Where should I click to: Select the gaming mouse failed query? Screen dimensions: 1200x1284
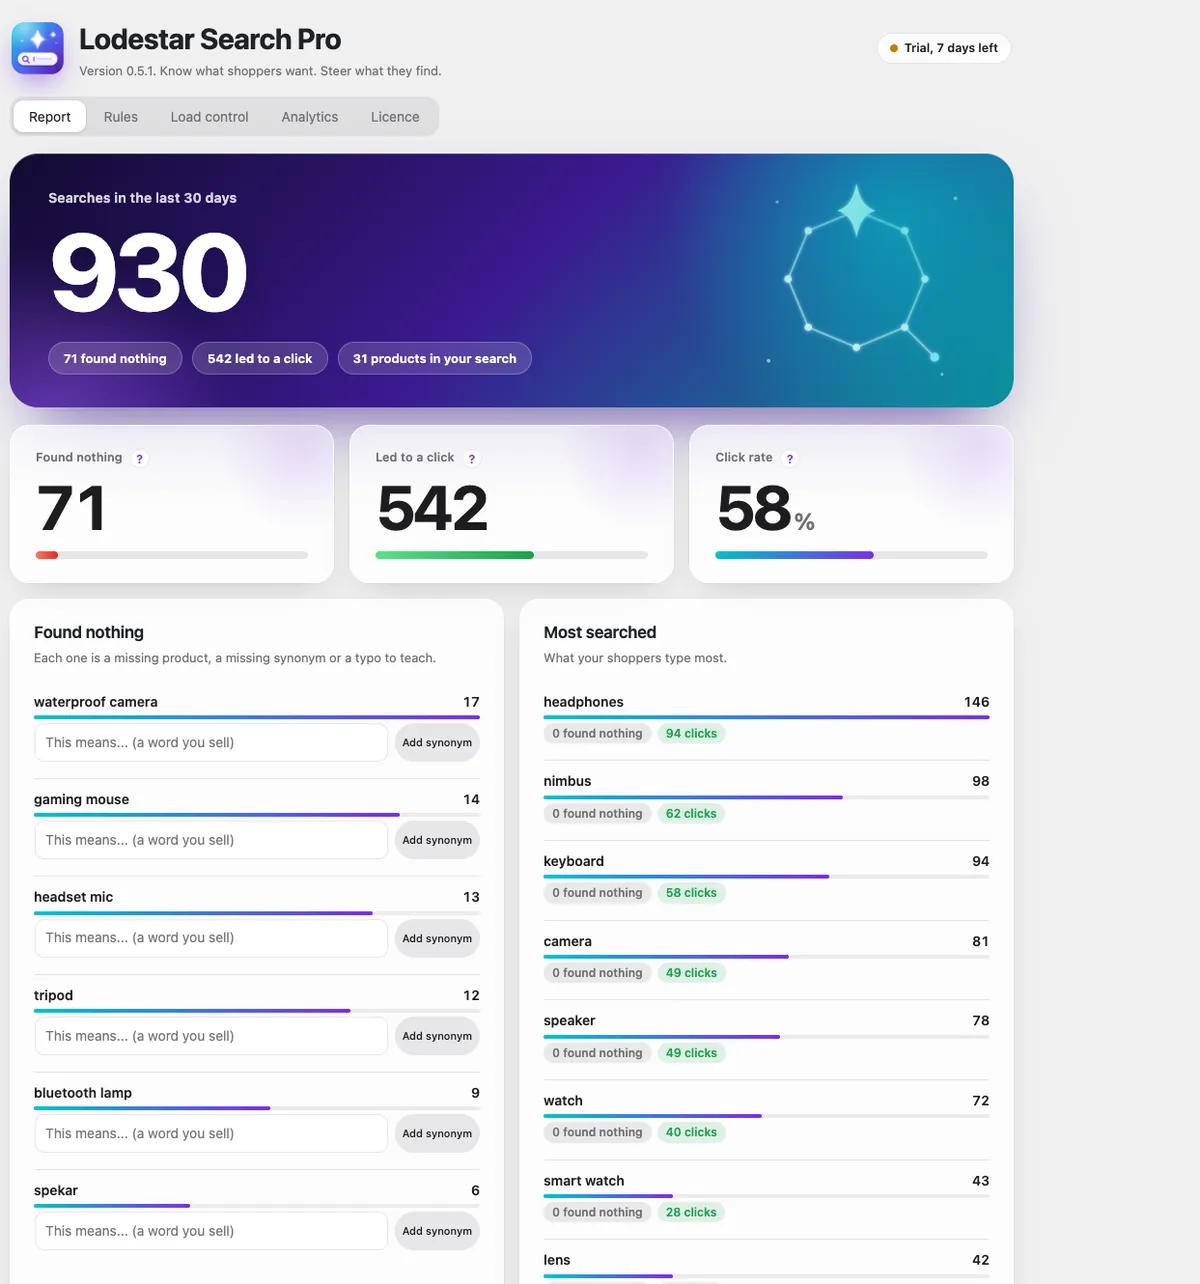coord(81,800)
